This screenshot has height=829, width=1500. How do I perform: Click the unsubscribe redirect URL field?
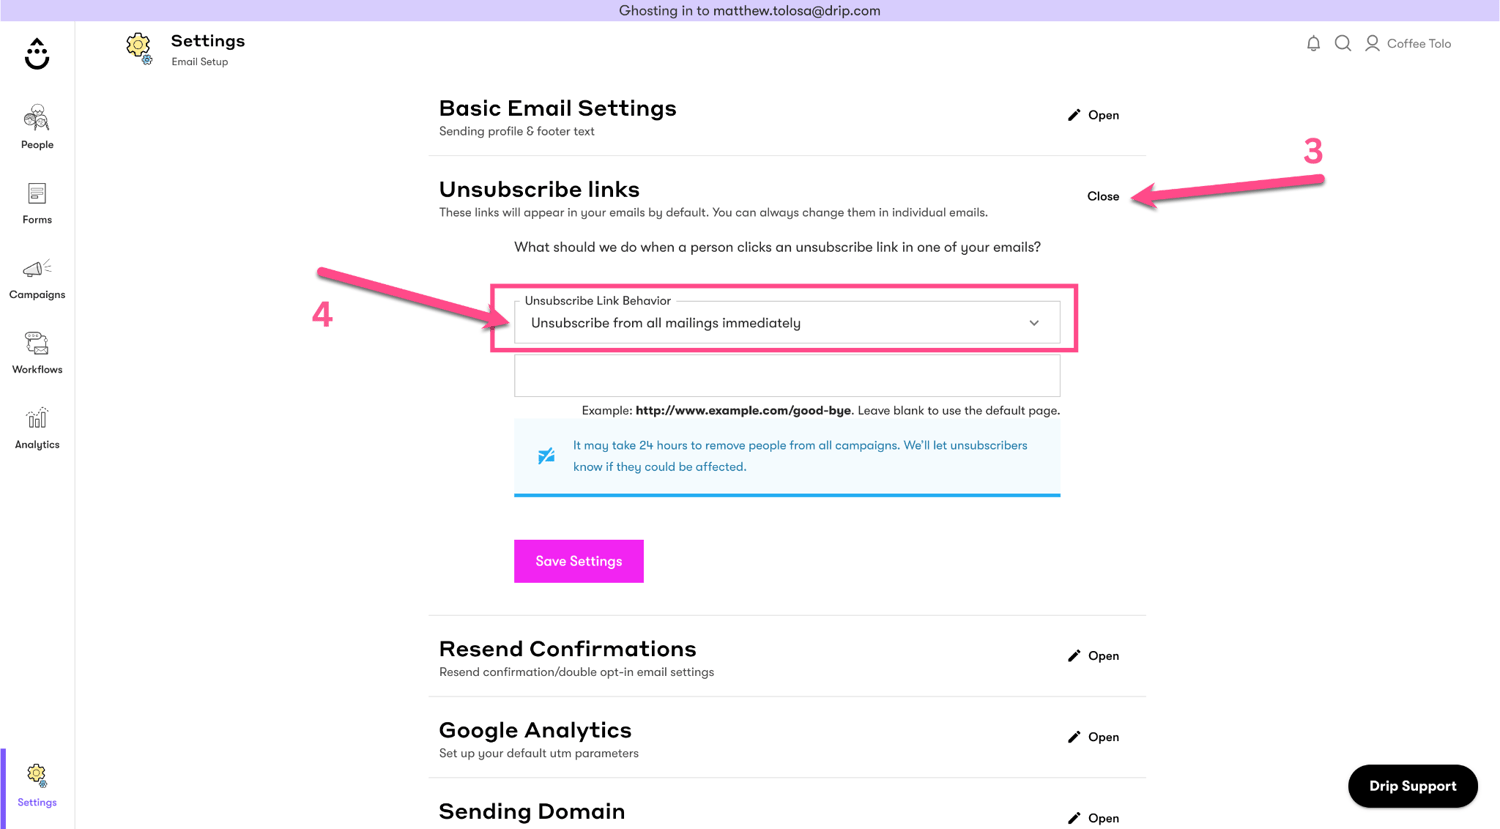786,376
